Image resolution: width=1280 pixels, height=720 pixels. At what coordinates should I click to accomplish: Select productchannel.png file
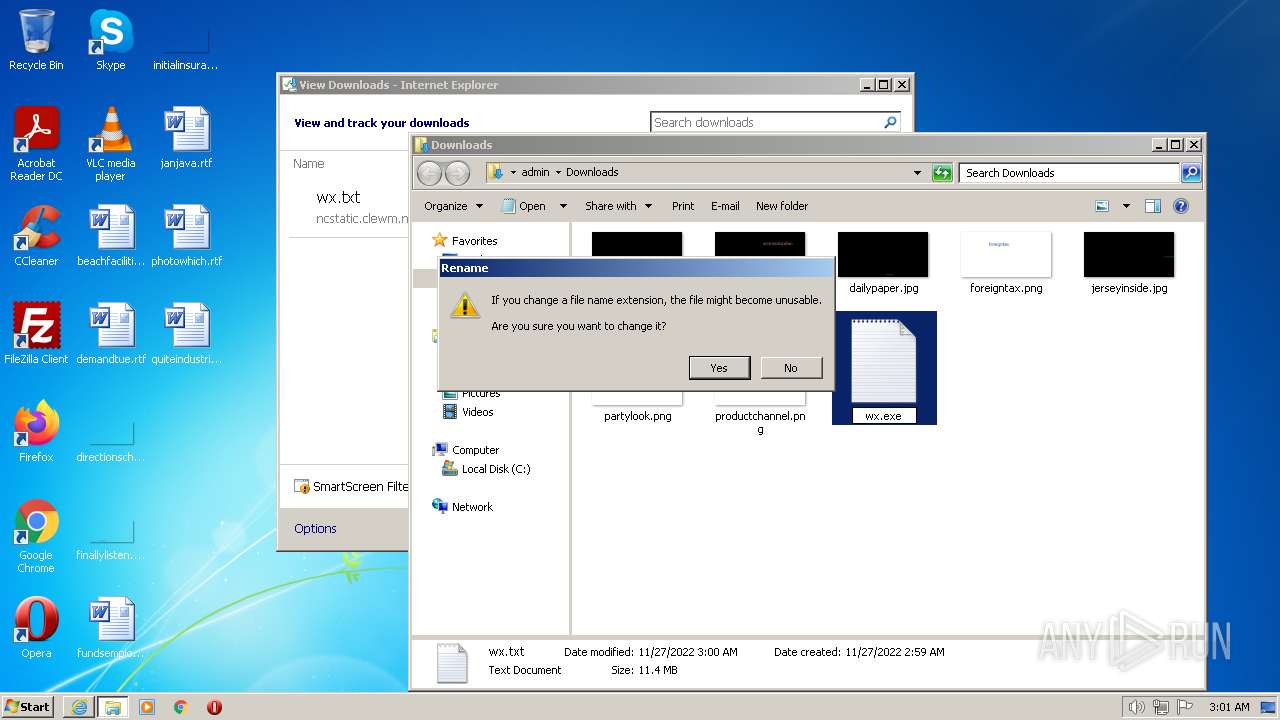tap(760, 422)
